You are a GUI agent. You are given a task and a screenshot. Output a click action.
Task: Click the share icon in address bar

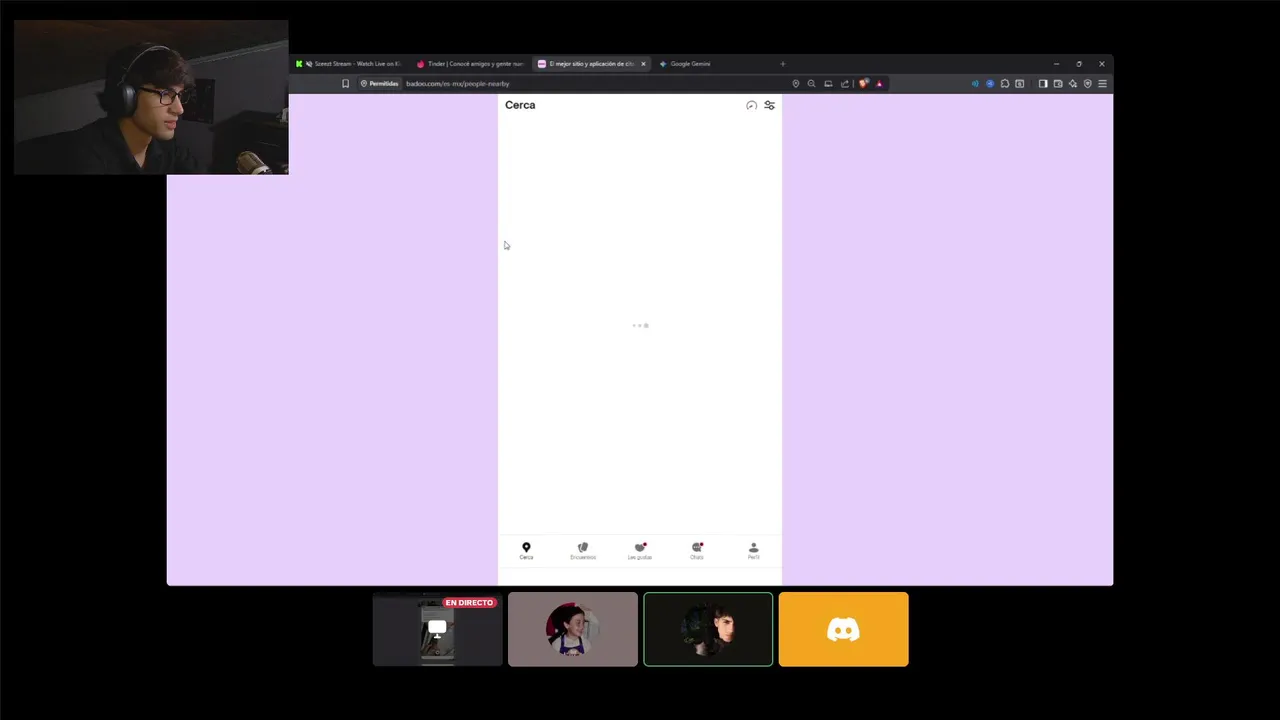[845, 84]
